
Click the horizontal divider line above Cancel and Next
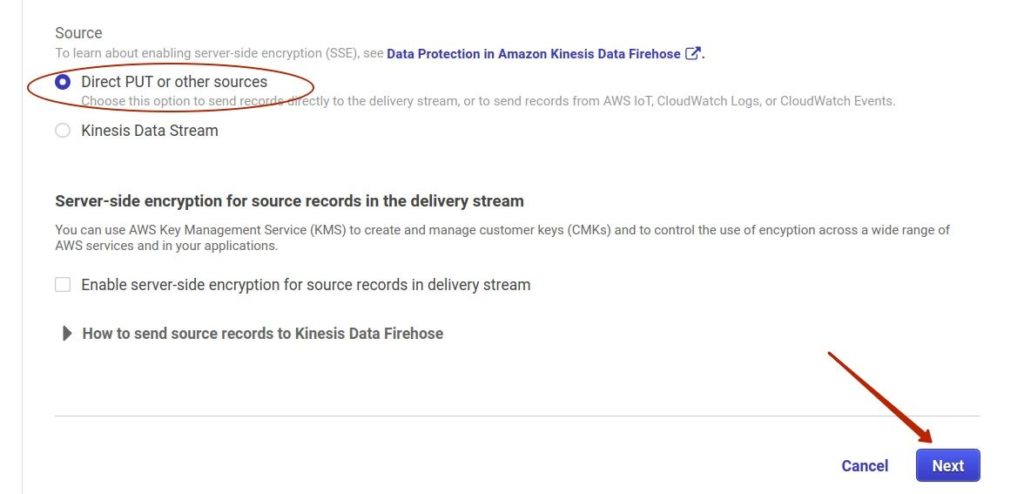point(517,416)
